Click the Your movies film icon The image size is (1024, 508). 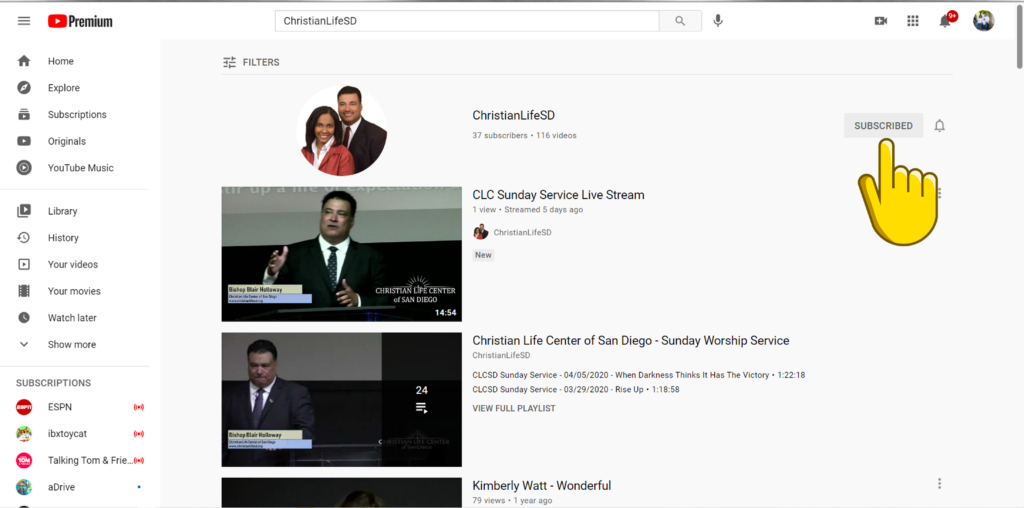point(24,292)
